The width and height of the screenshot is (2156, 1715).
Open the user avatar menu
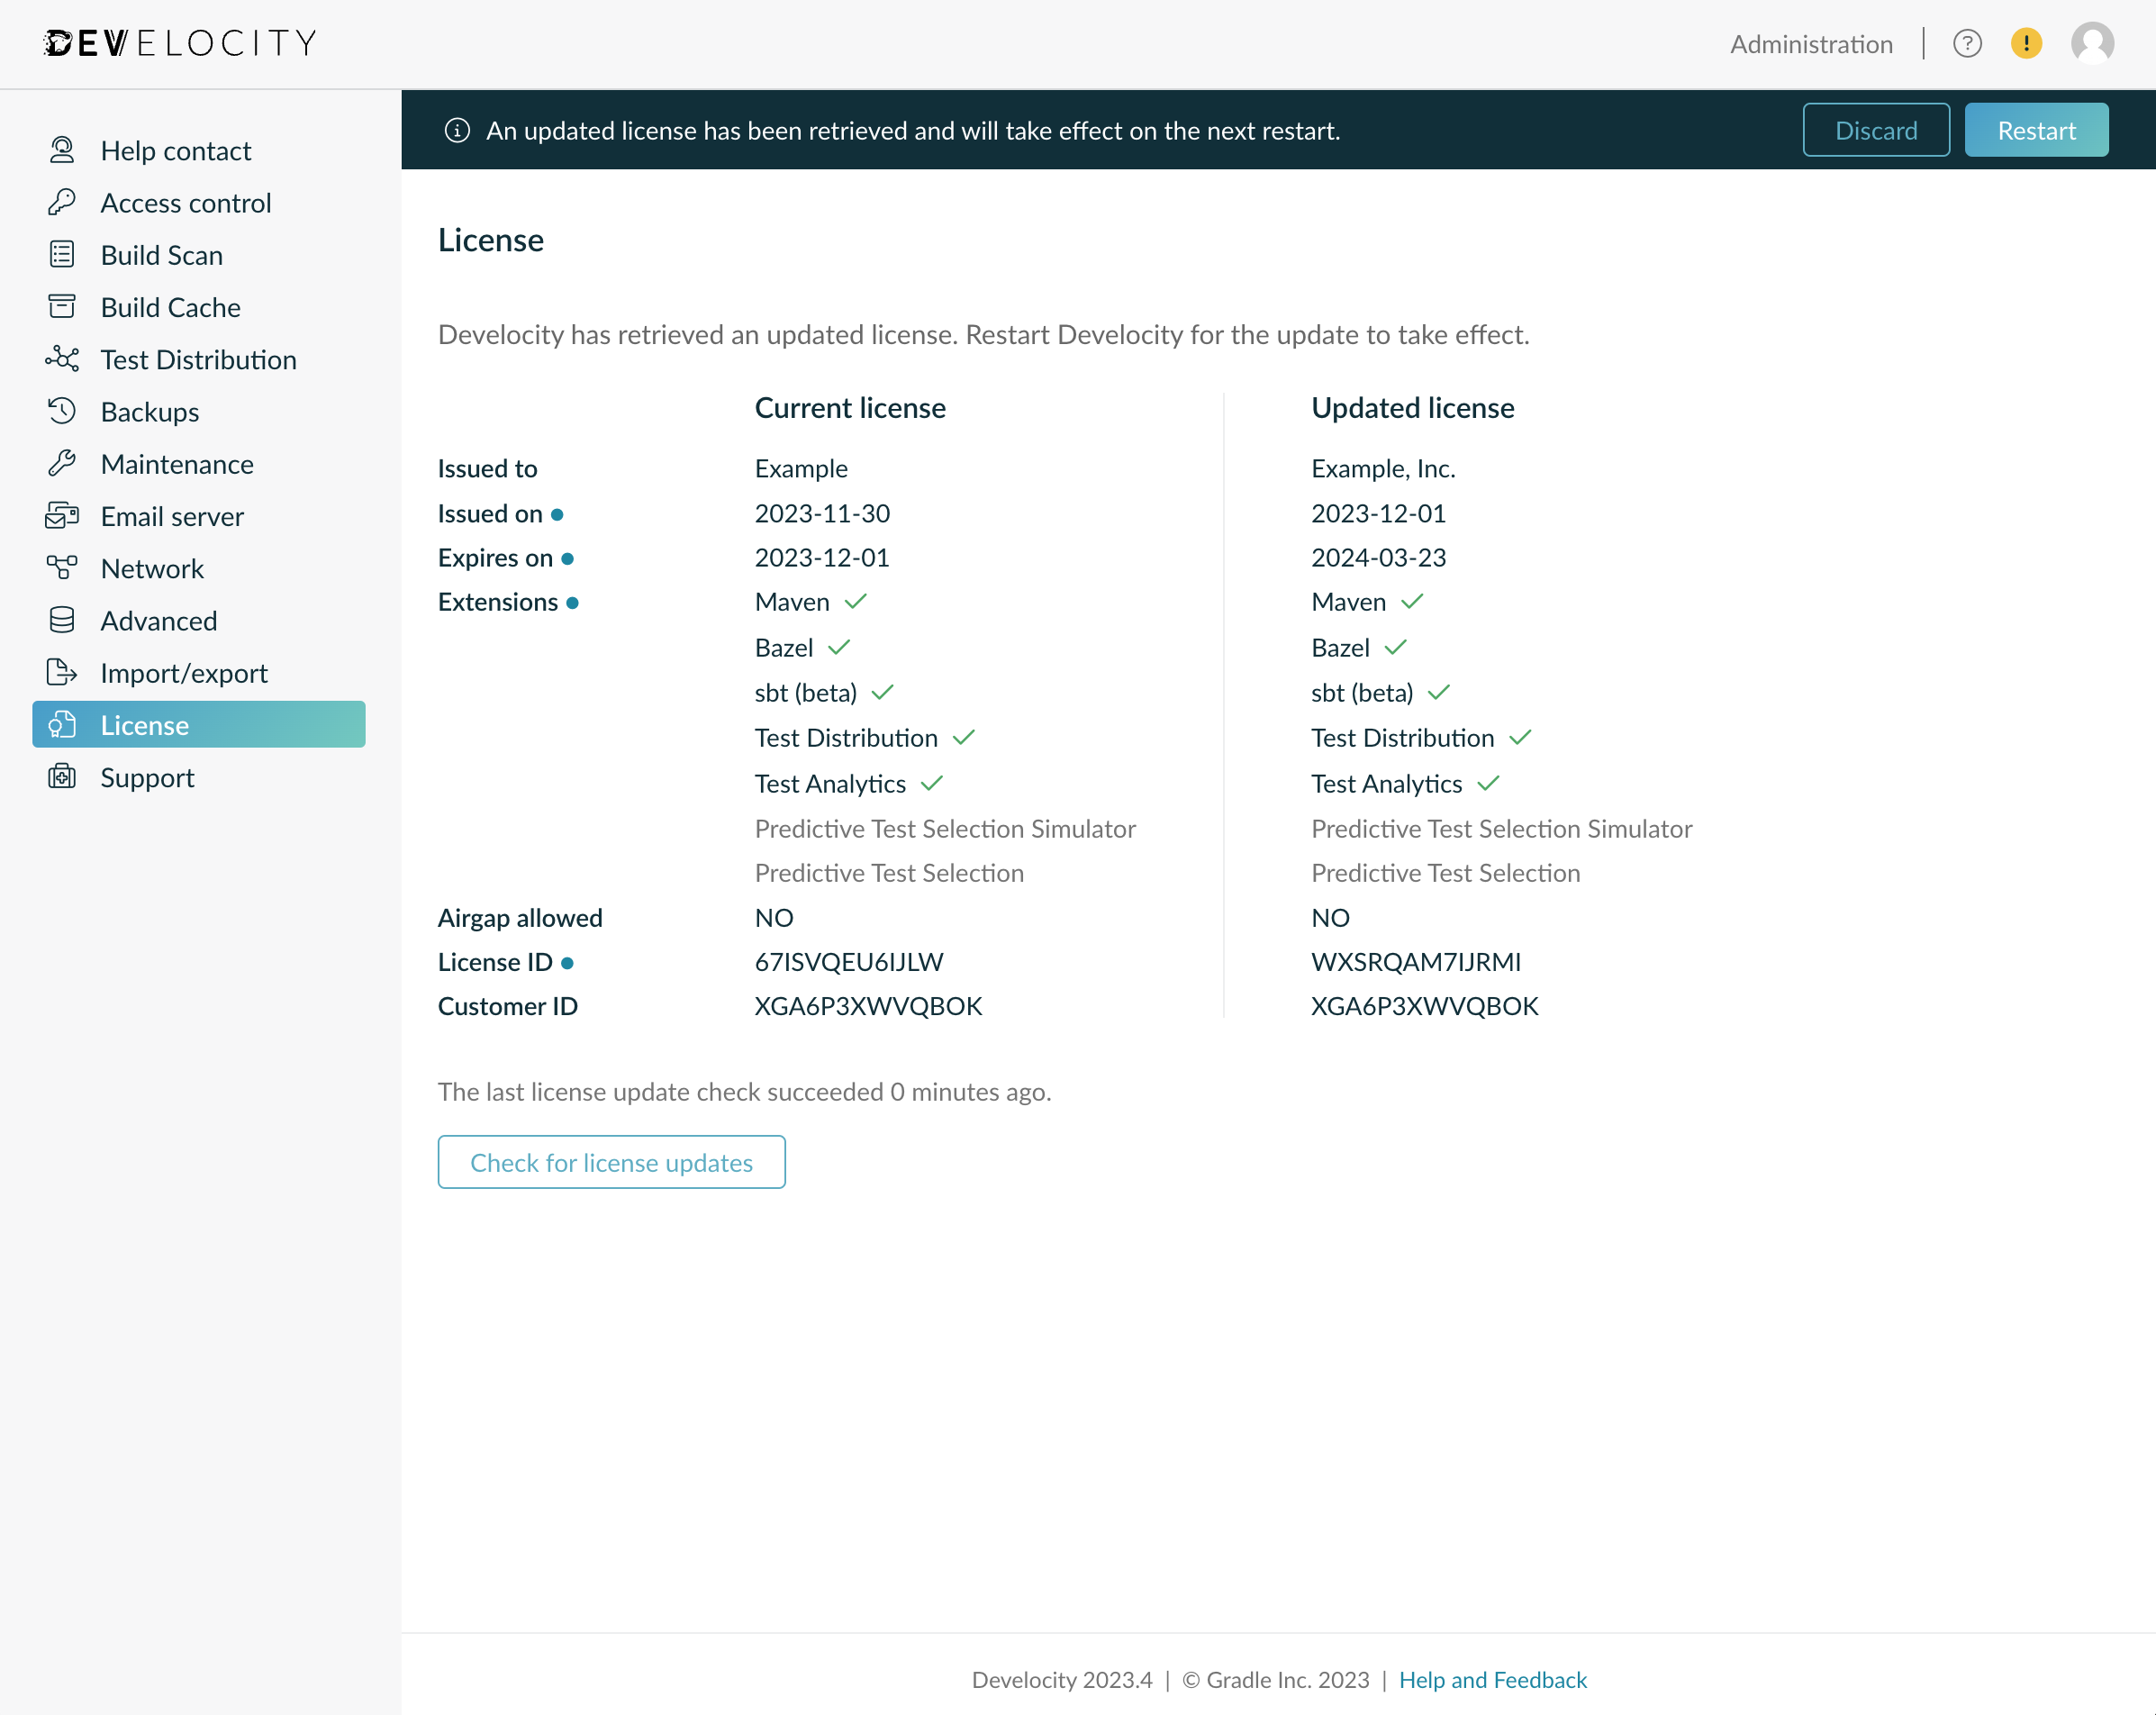(x=2092, y=42)
